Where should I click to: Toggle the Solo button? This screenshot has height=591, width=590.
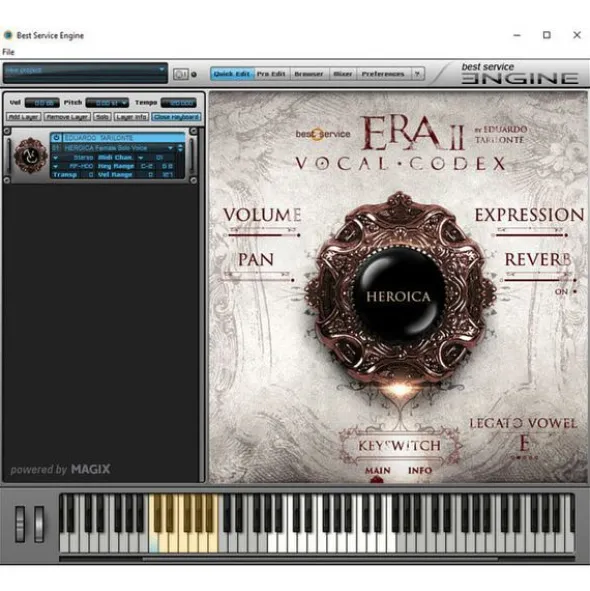[102, 117]
